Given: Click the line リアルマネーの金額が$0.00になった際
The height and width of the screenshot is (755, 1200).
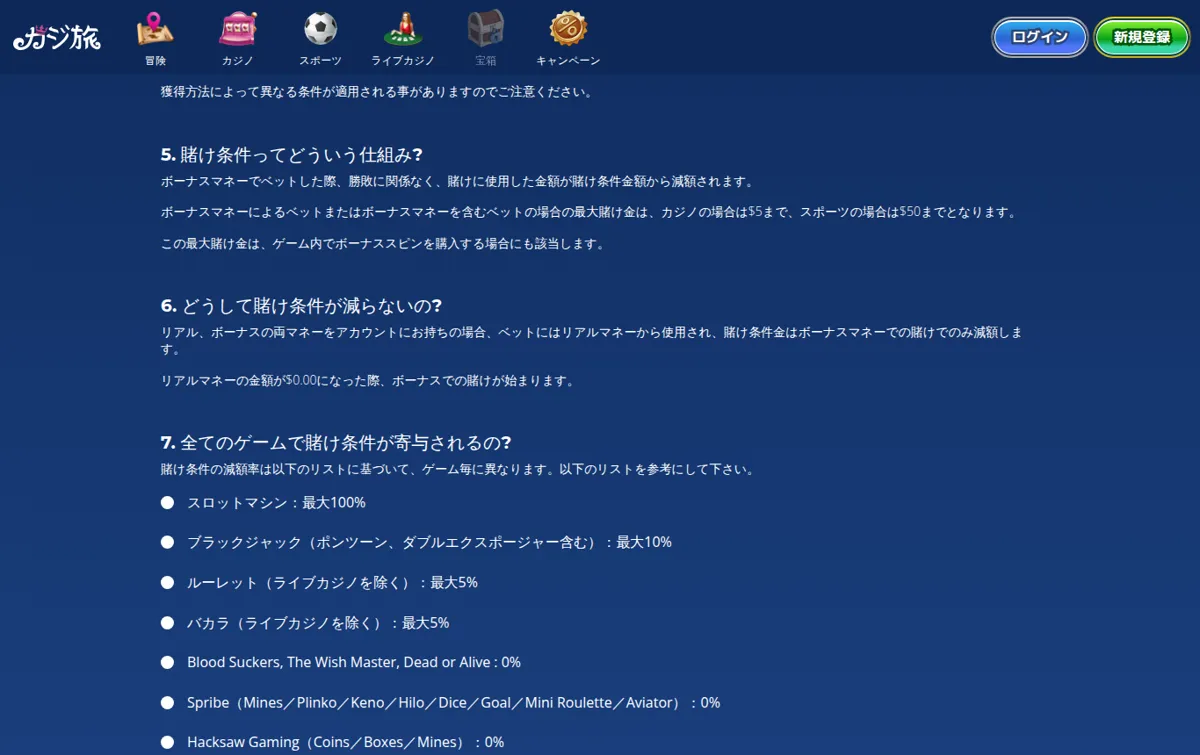Looking at the screenshot, I should point(368,380).
